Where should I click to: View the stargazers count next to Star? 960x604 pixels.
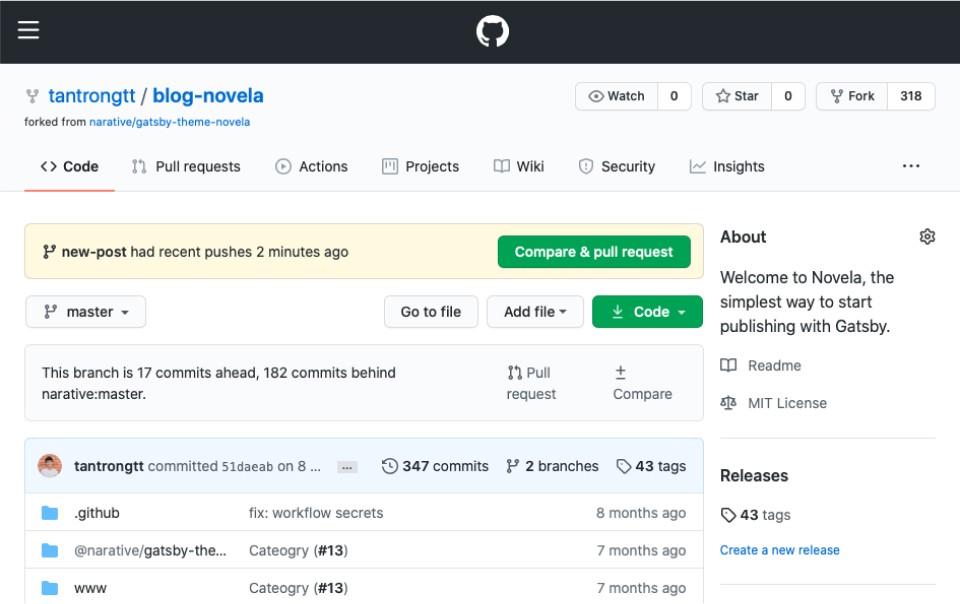click(788, 96)
